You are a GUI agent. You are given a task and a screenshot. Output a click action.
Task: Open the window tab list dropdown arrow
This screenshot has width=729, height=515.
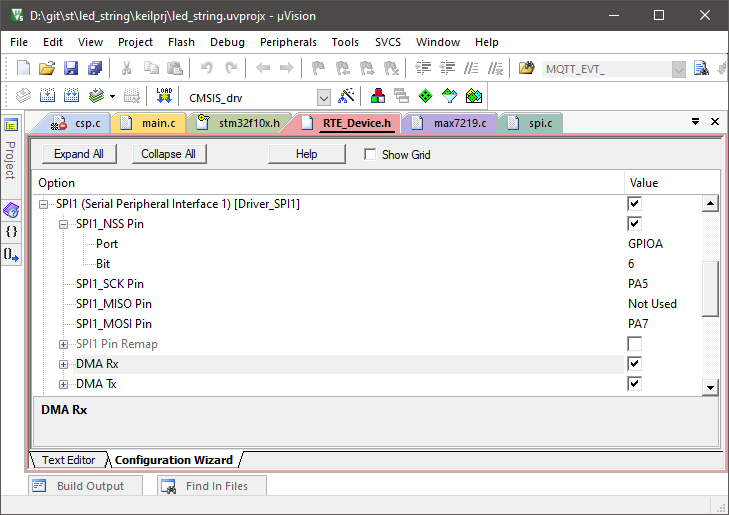point(695,122)
